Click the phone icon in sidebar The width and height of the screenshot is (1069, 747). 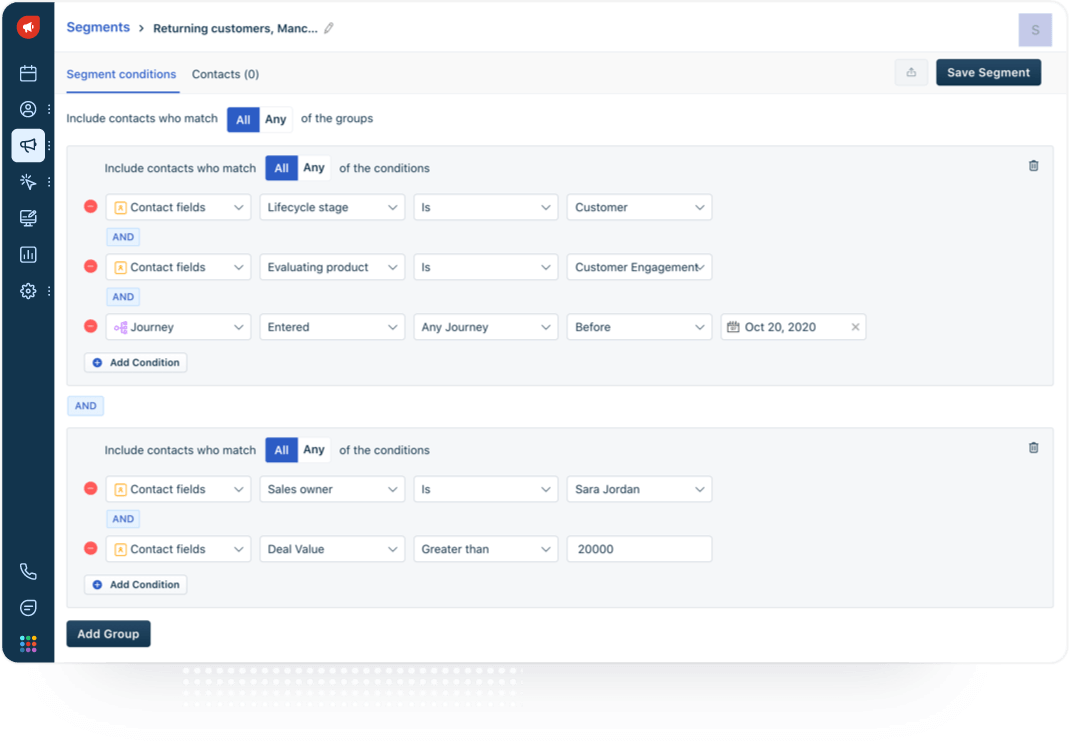28,572
